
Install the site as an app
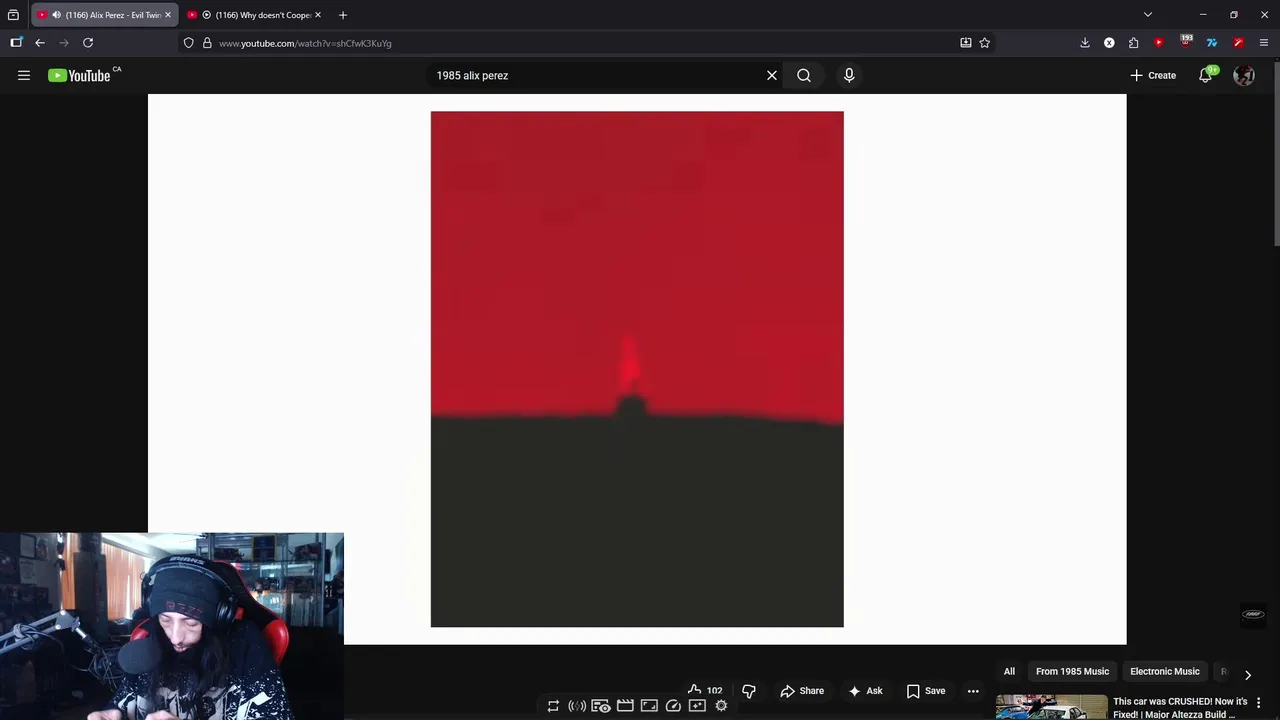coord(966,43)
